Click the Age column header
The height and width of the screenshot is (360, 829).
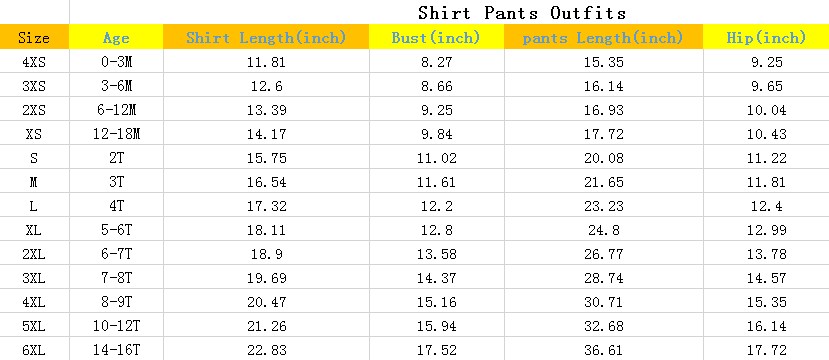(x=116, y=38)
